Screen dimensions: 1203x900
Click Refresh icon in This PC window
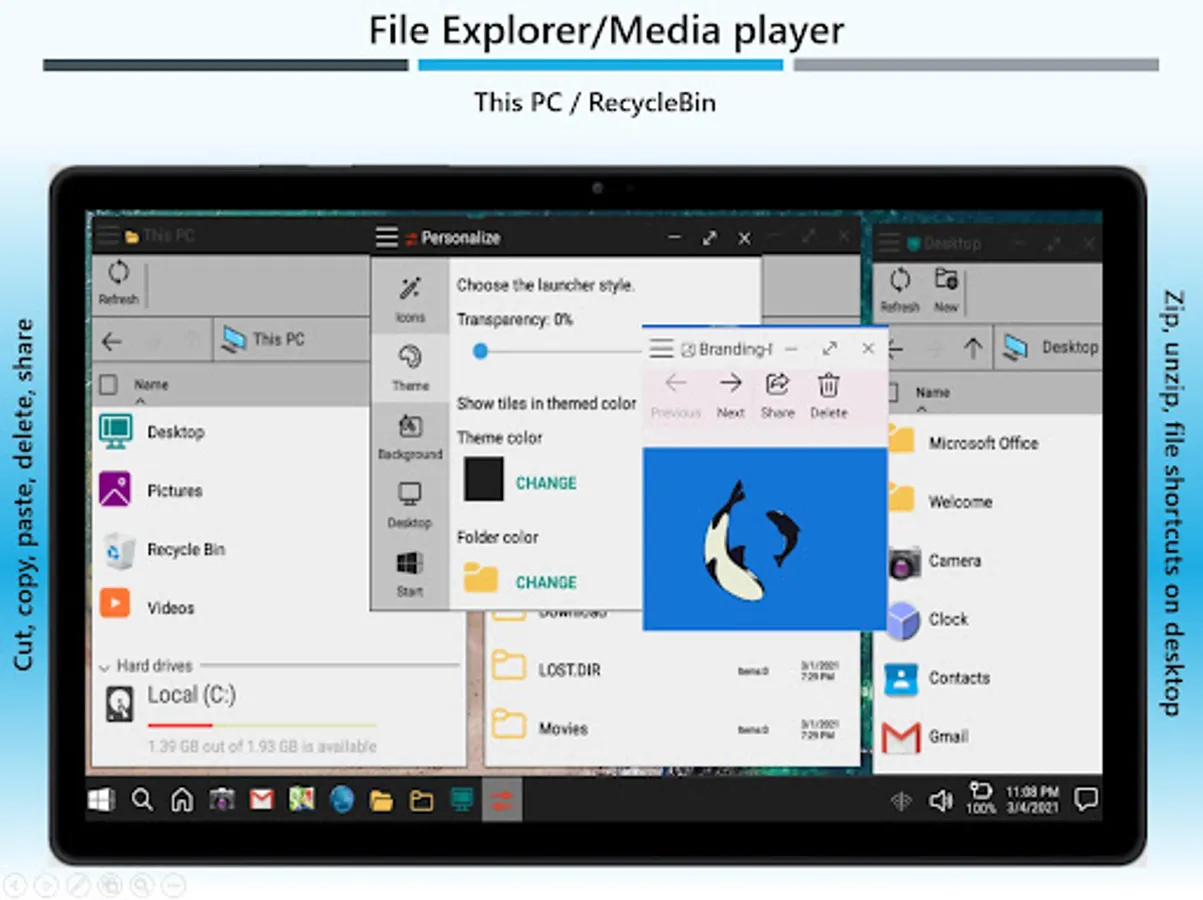[118, 277]
